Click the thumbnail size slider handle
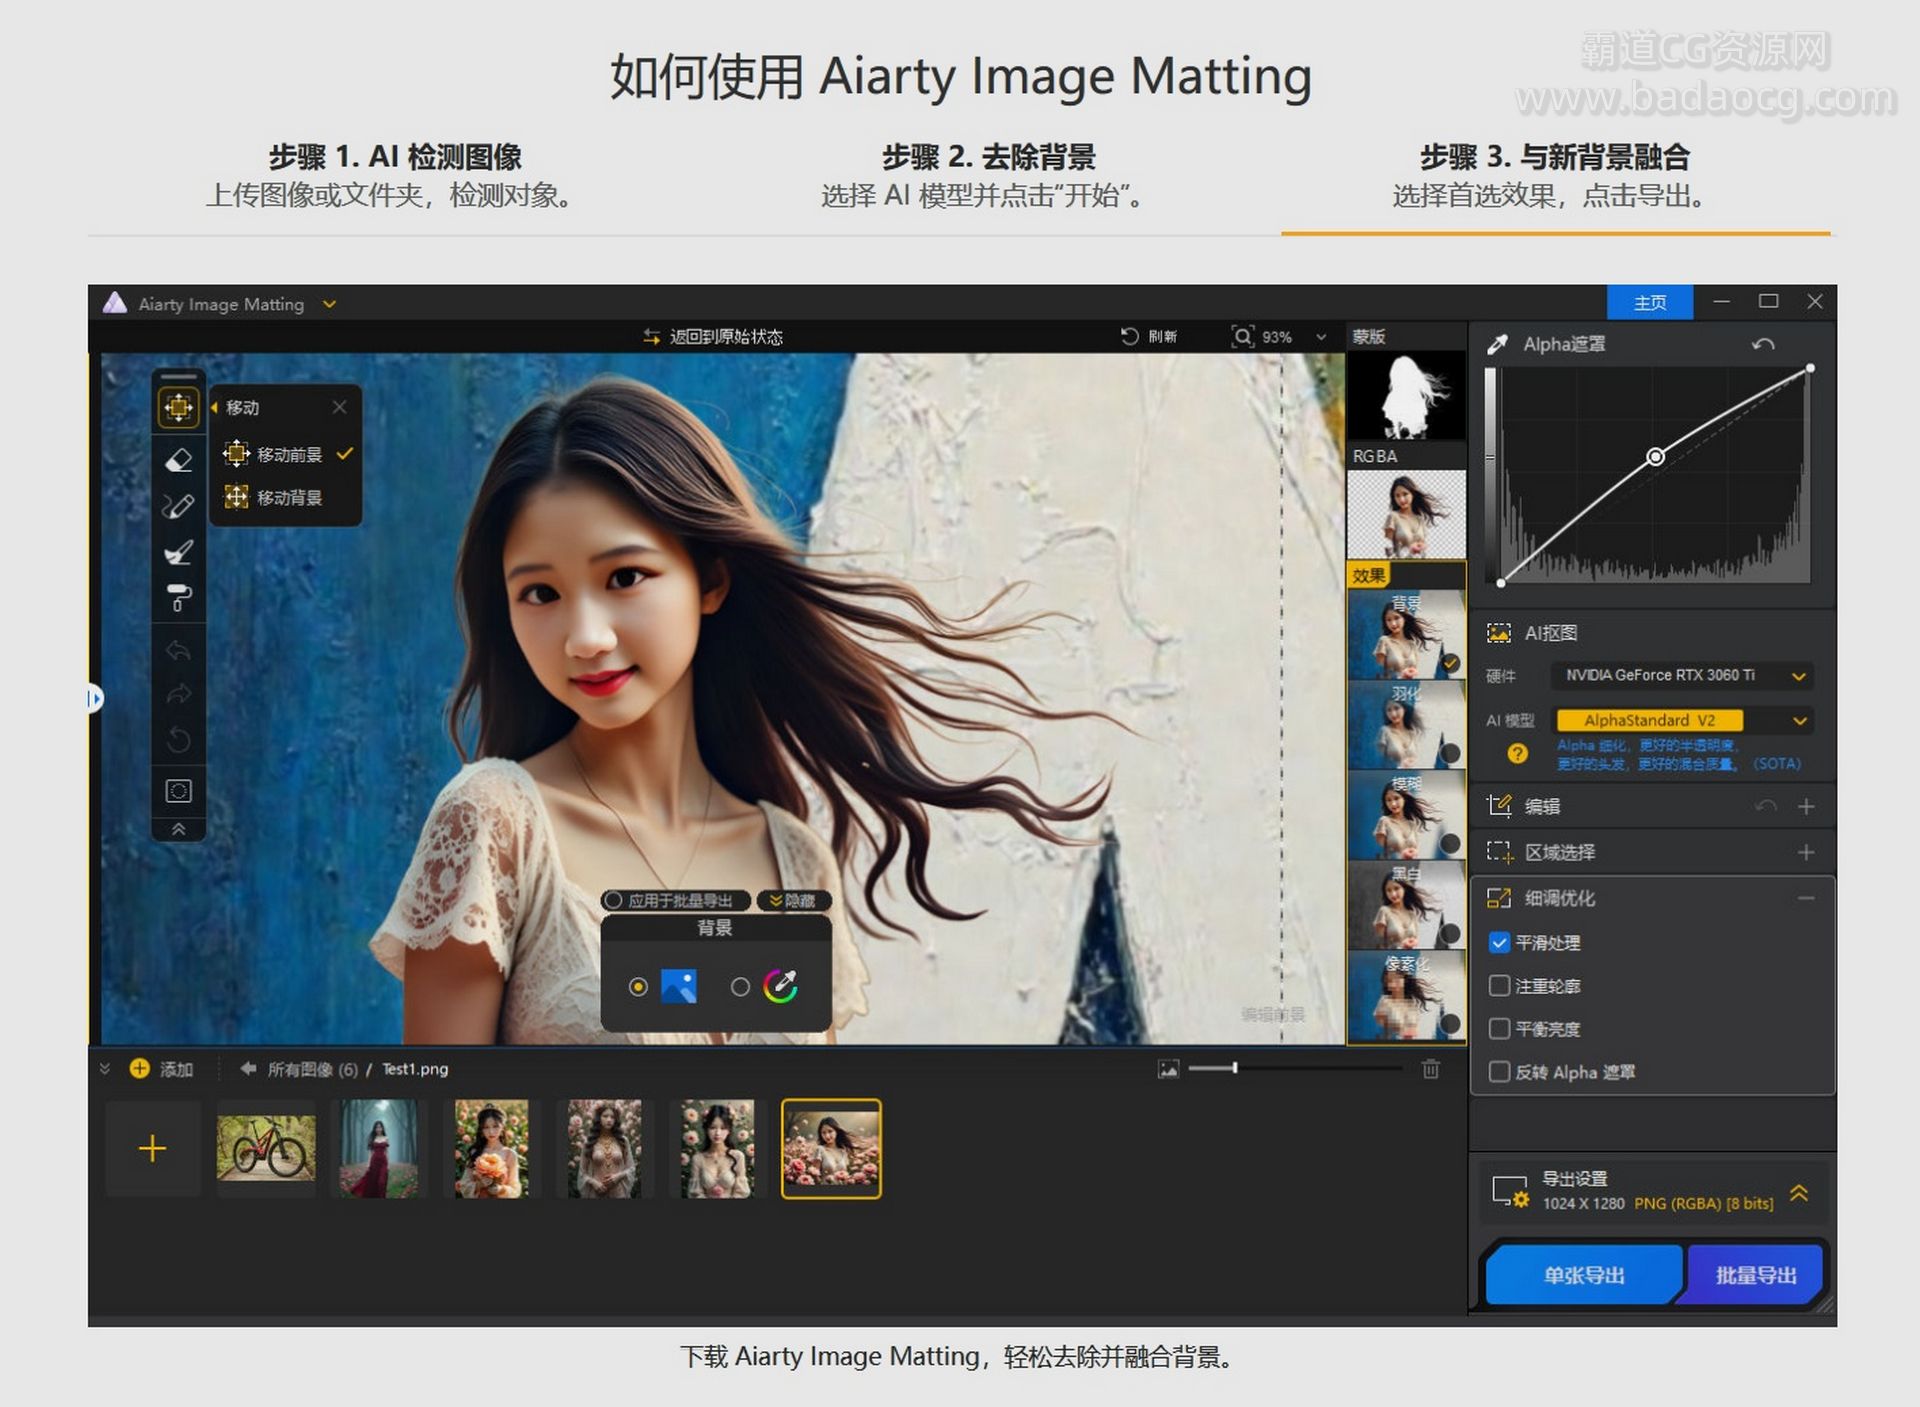The image size is (1920, 1407). [x=1235, y=1068]
